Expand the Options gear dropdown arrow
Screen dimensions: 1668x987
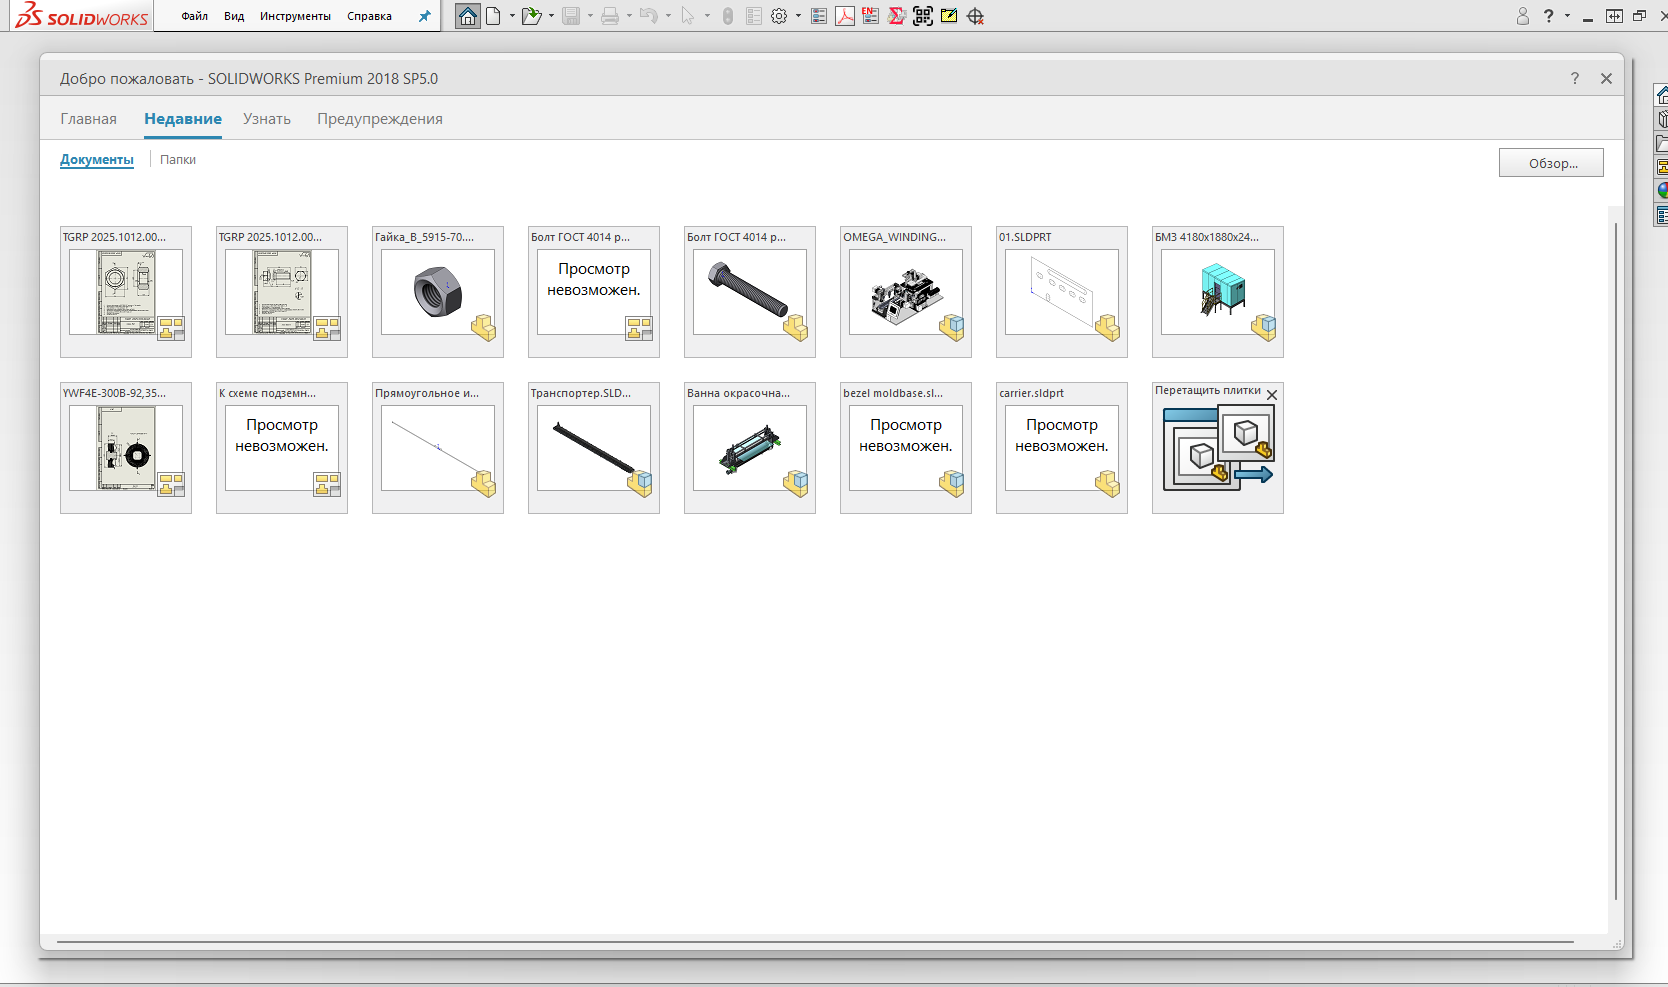pyautogui.click(x=798, y=16)
